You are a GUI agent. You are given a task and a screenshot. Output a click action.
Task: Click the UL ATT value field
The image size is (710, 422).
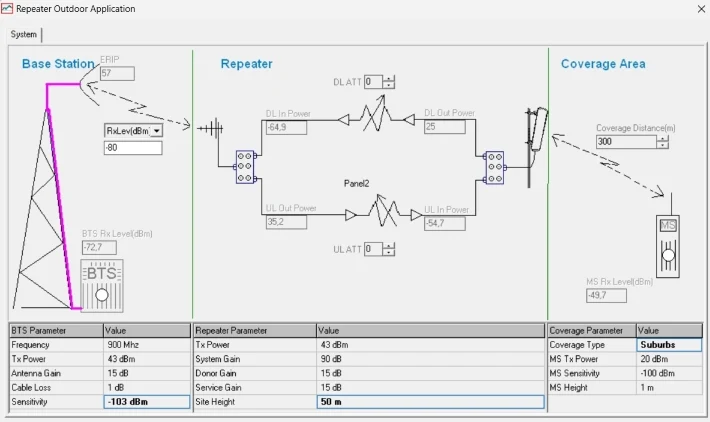coord(374,249)
